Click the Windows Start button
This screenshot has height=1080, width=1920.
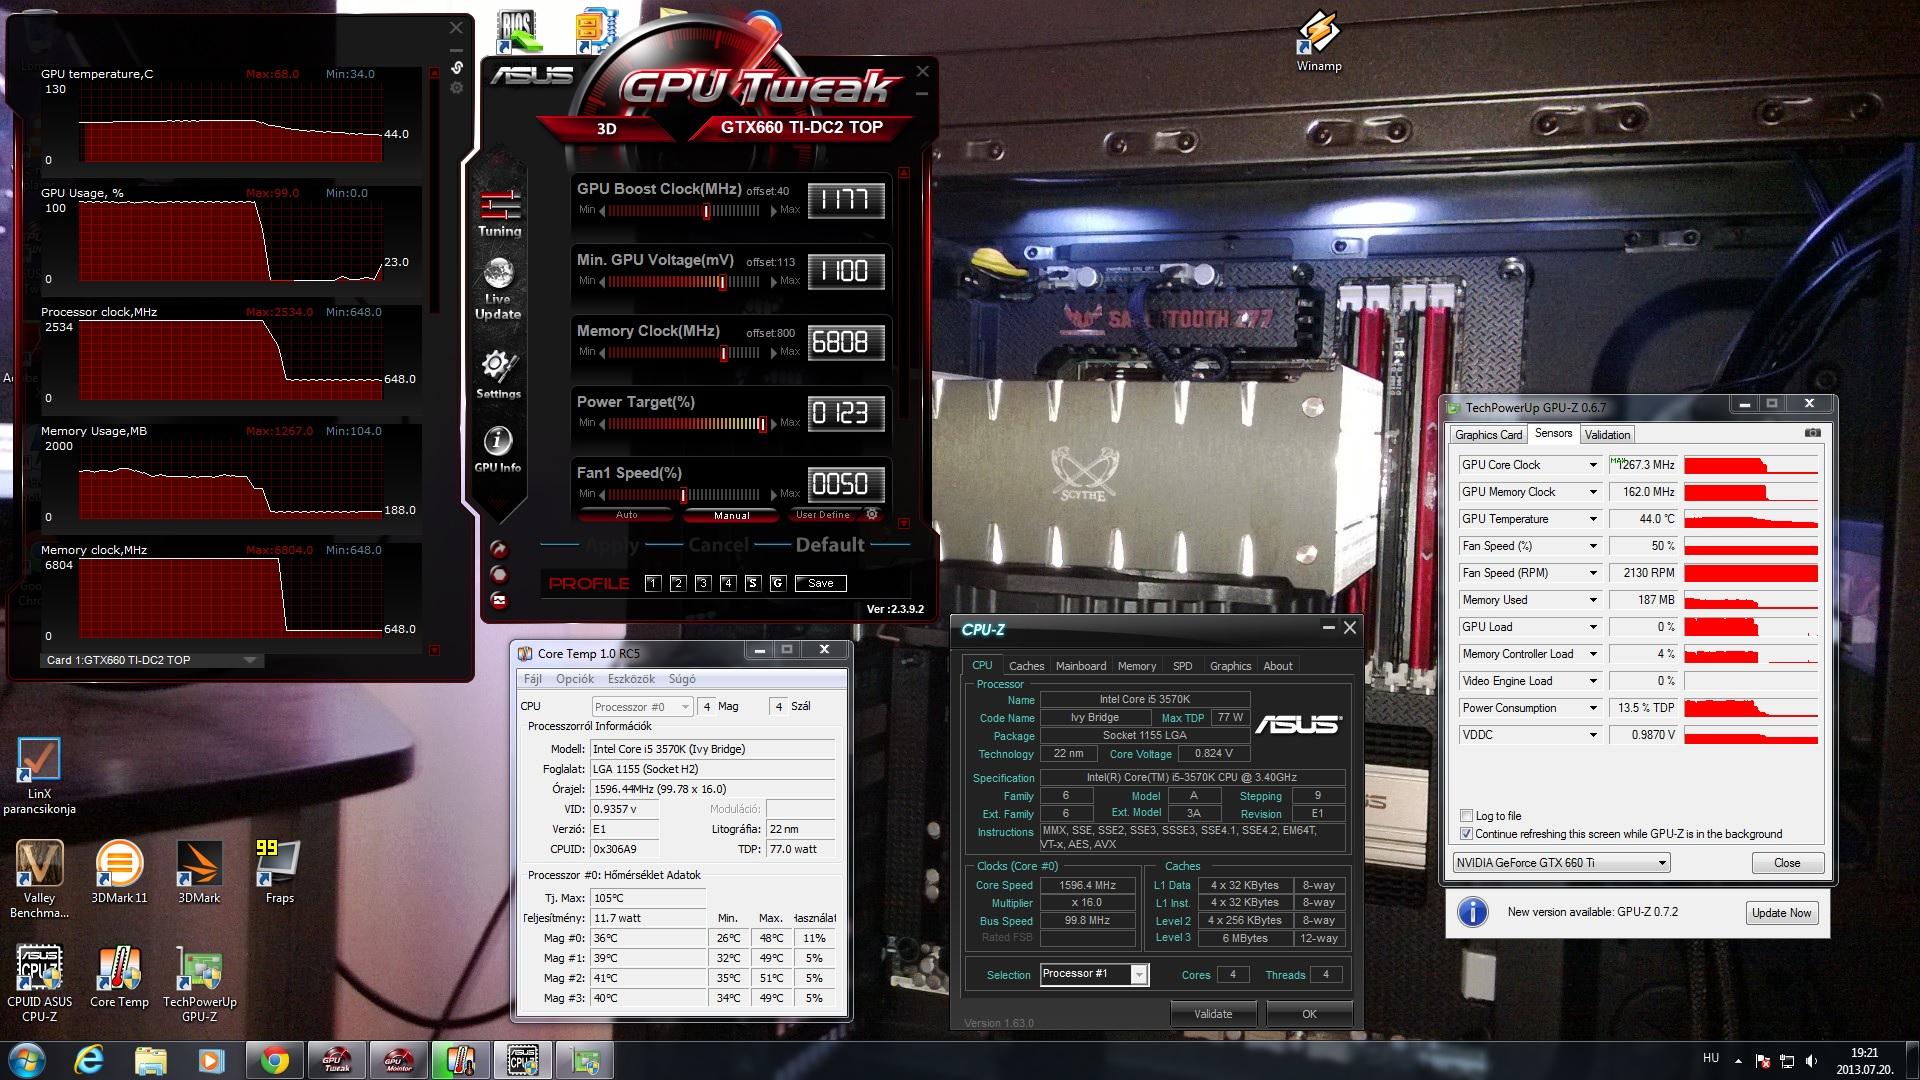[x=26, y=1060]
